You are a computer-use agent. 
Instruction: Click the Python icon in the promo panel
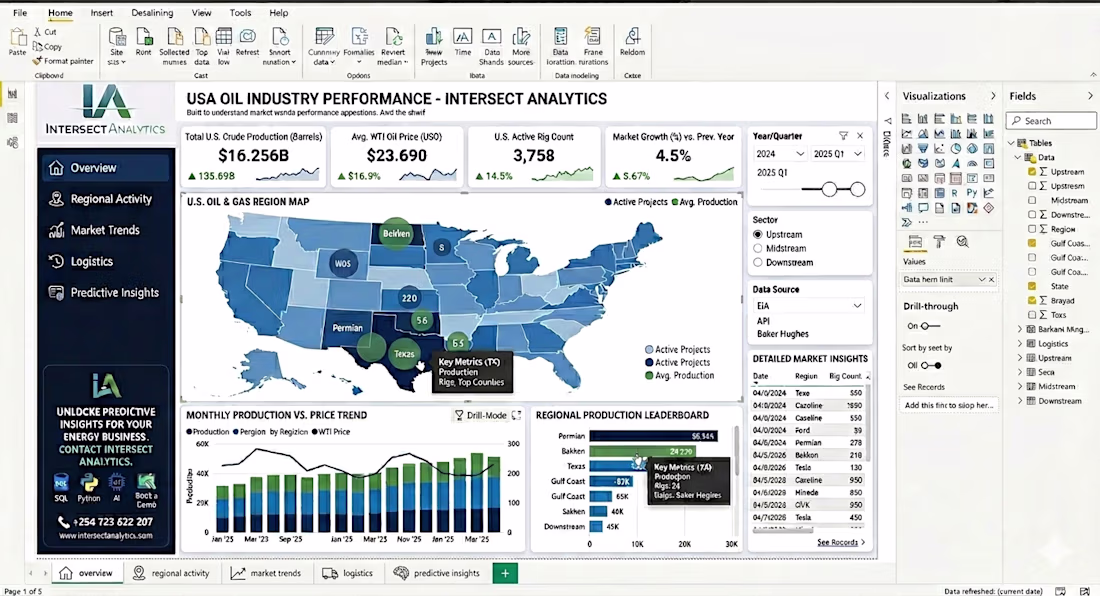tap(89, 482)
